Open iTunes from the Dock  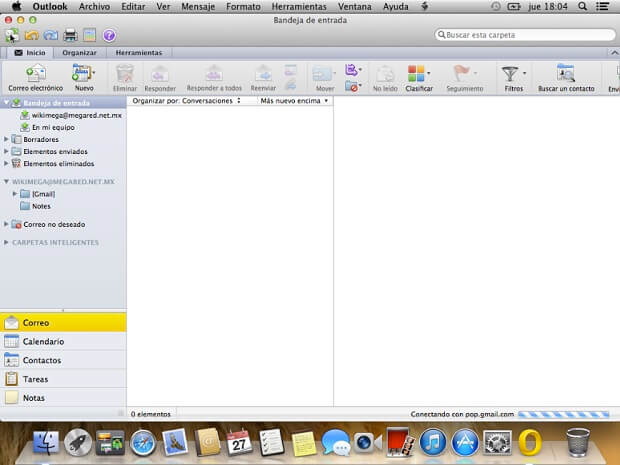(x=433, y=443)
